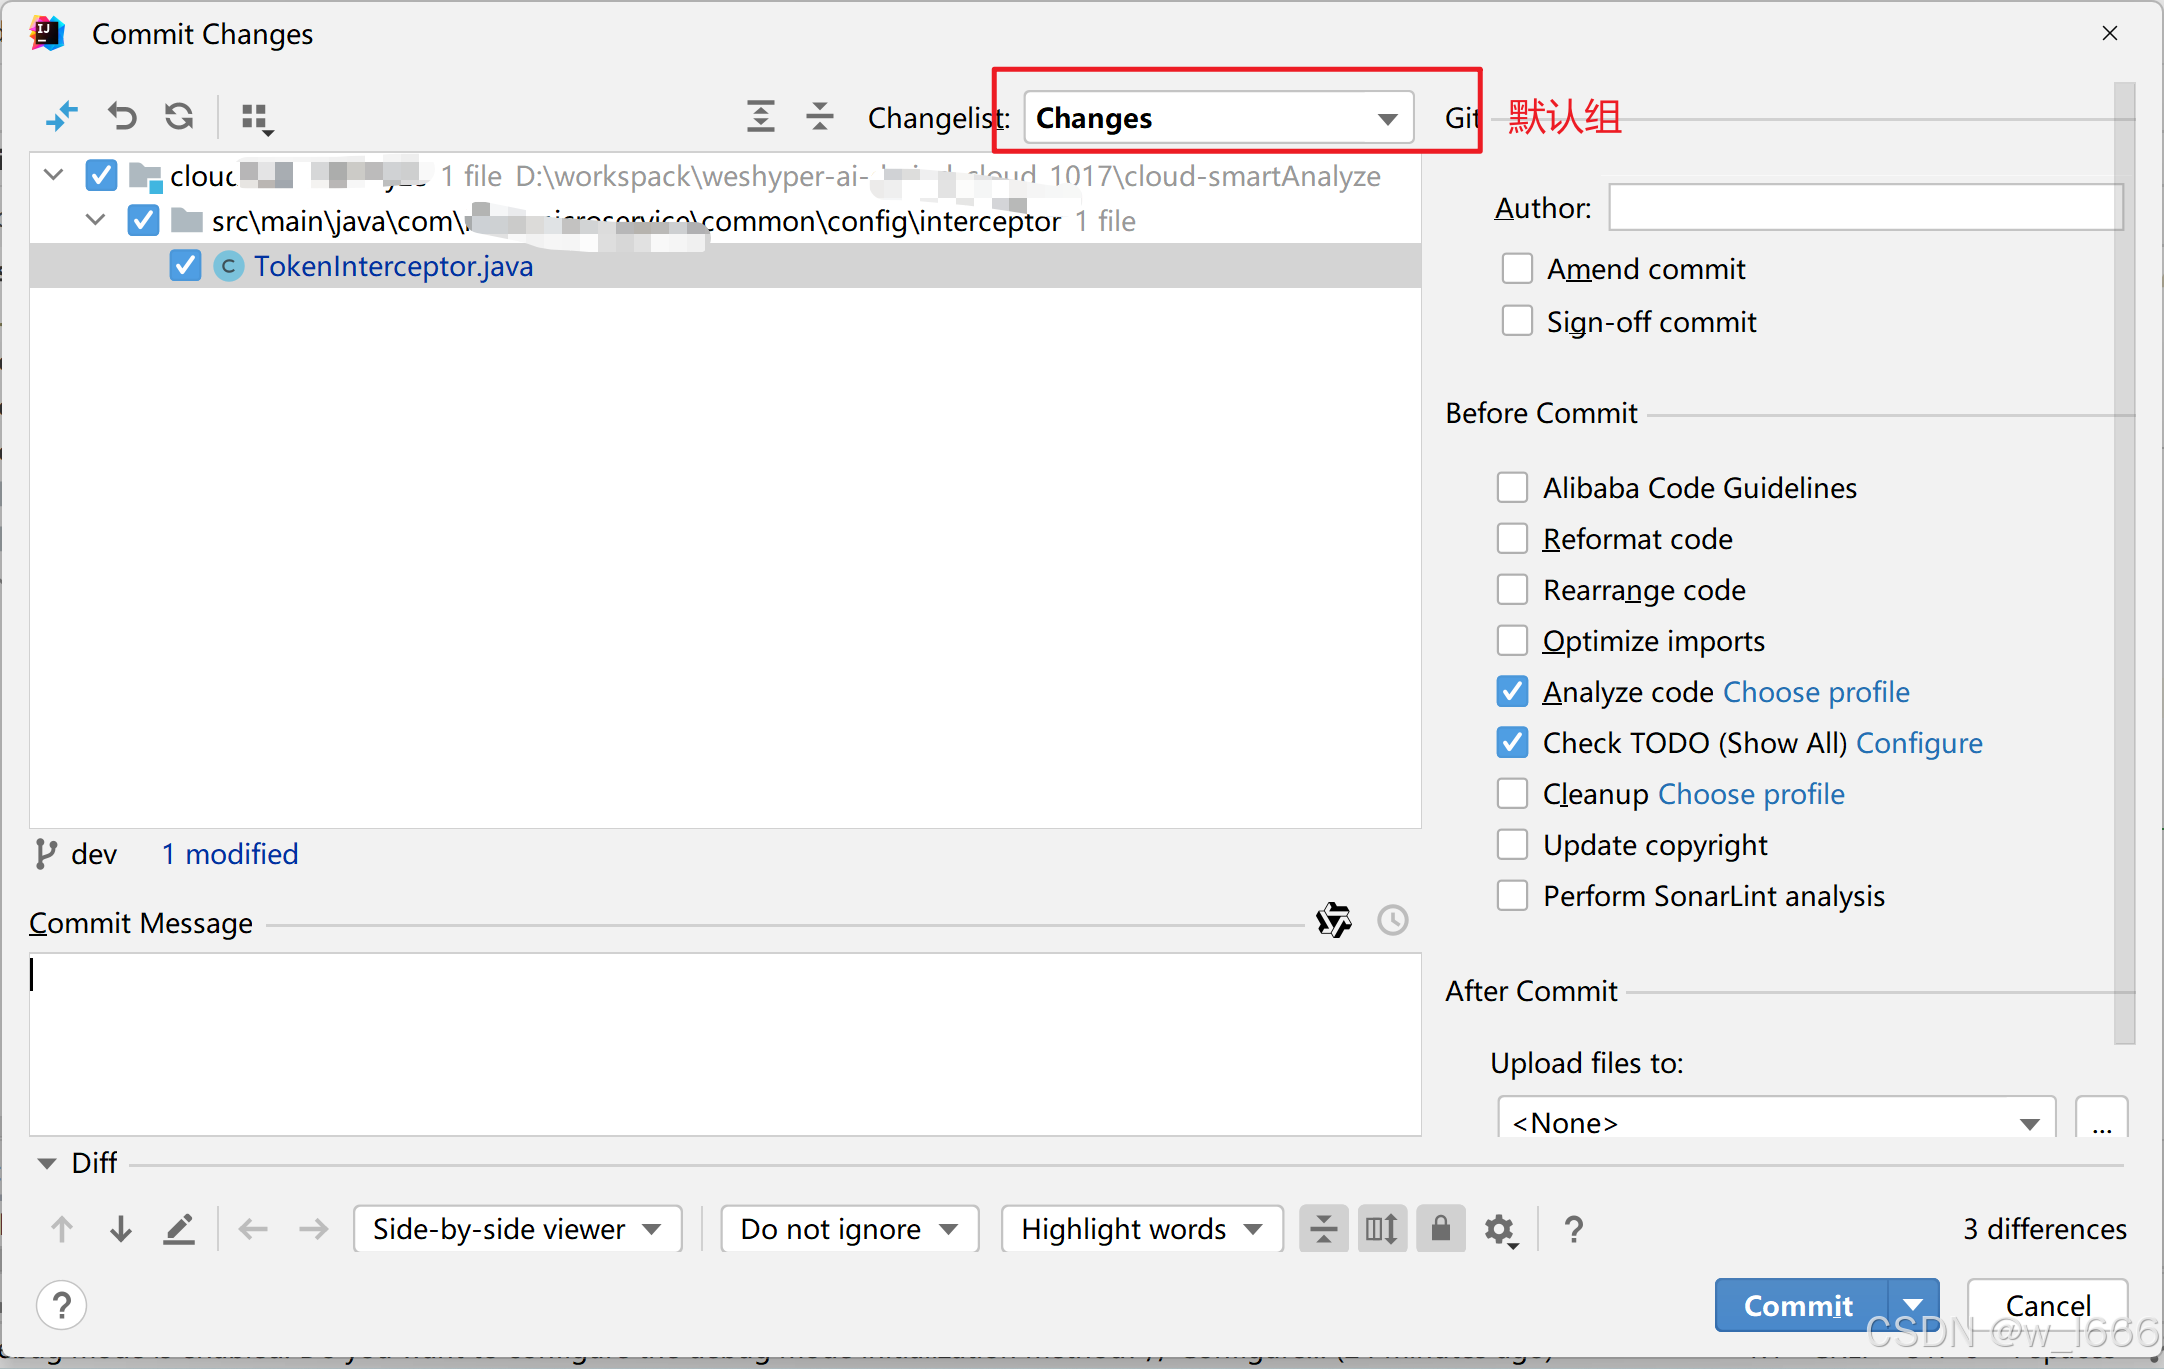Click the Expand All icon
The width and height of the screenshot is (2164, 1369).
pyautogui.click(x=761, y=117)
